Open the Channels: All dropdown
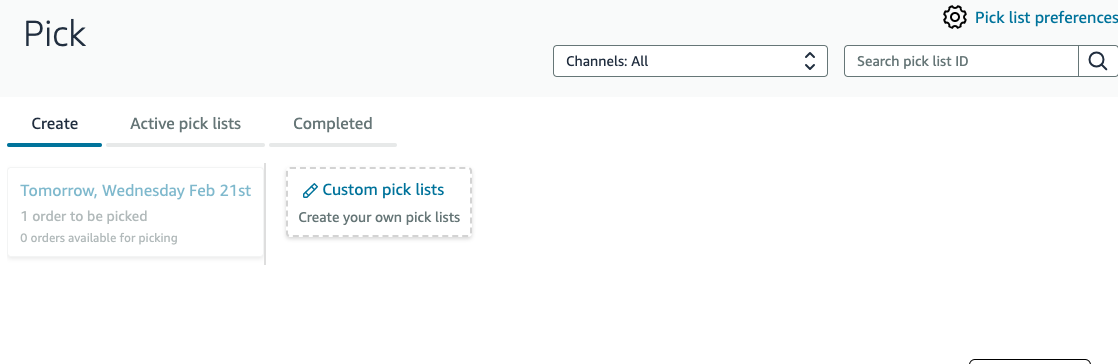Screen dimensions: 1118x364 pos(690,61)
